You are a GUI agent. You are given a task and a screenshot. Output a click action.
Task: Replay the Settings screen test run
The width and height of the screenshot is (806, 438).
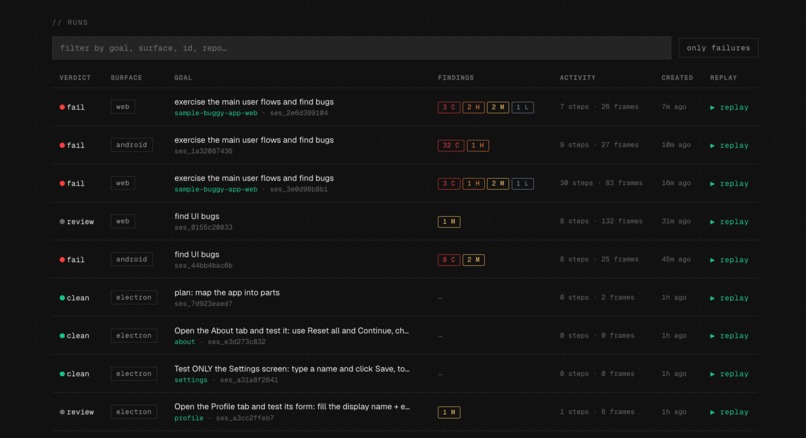[729, 374]
